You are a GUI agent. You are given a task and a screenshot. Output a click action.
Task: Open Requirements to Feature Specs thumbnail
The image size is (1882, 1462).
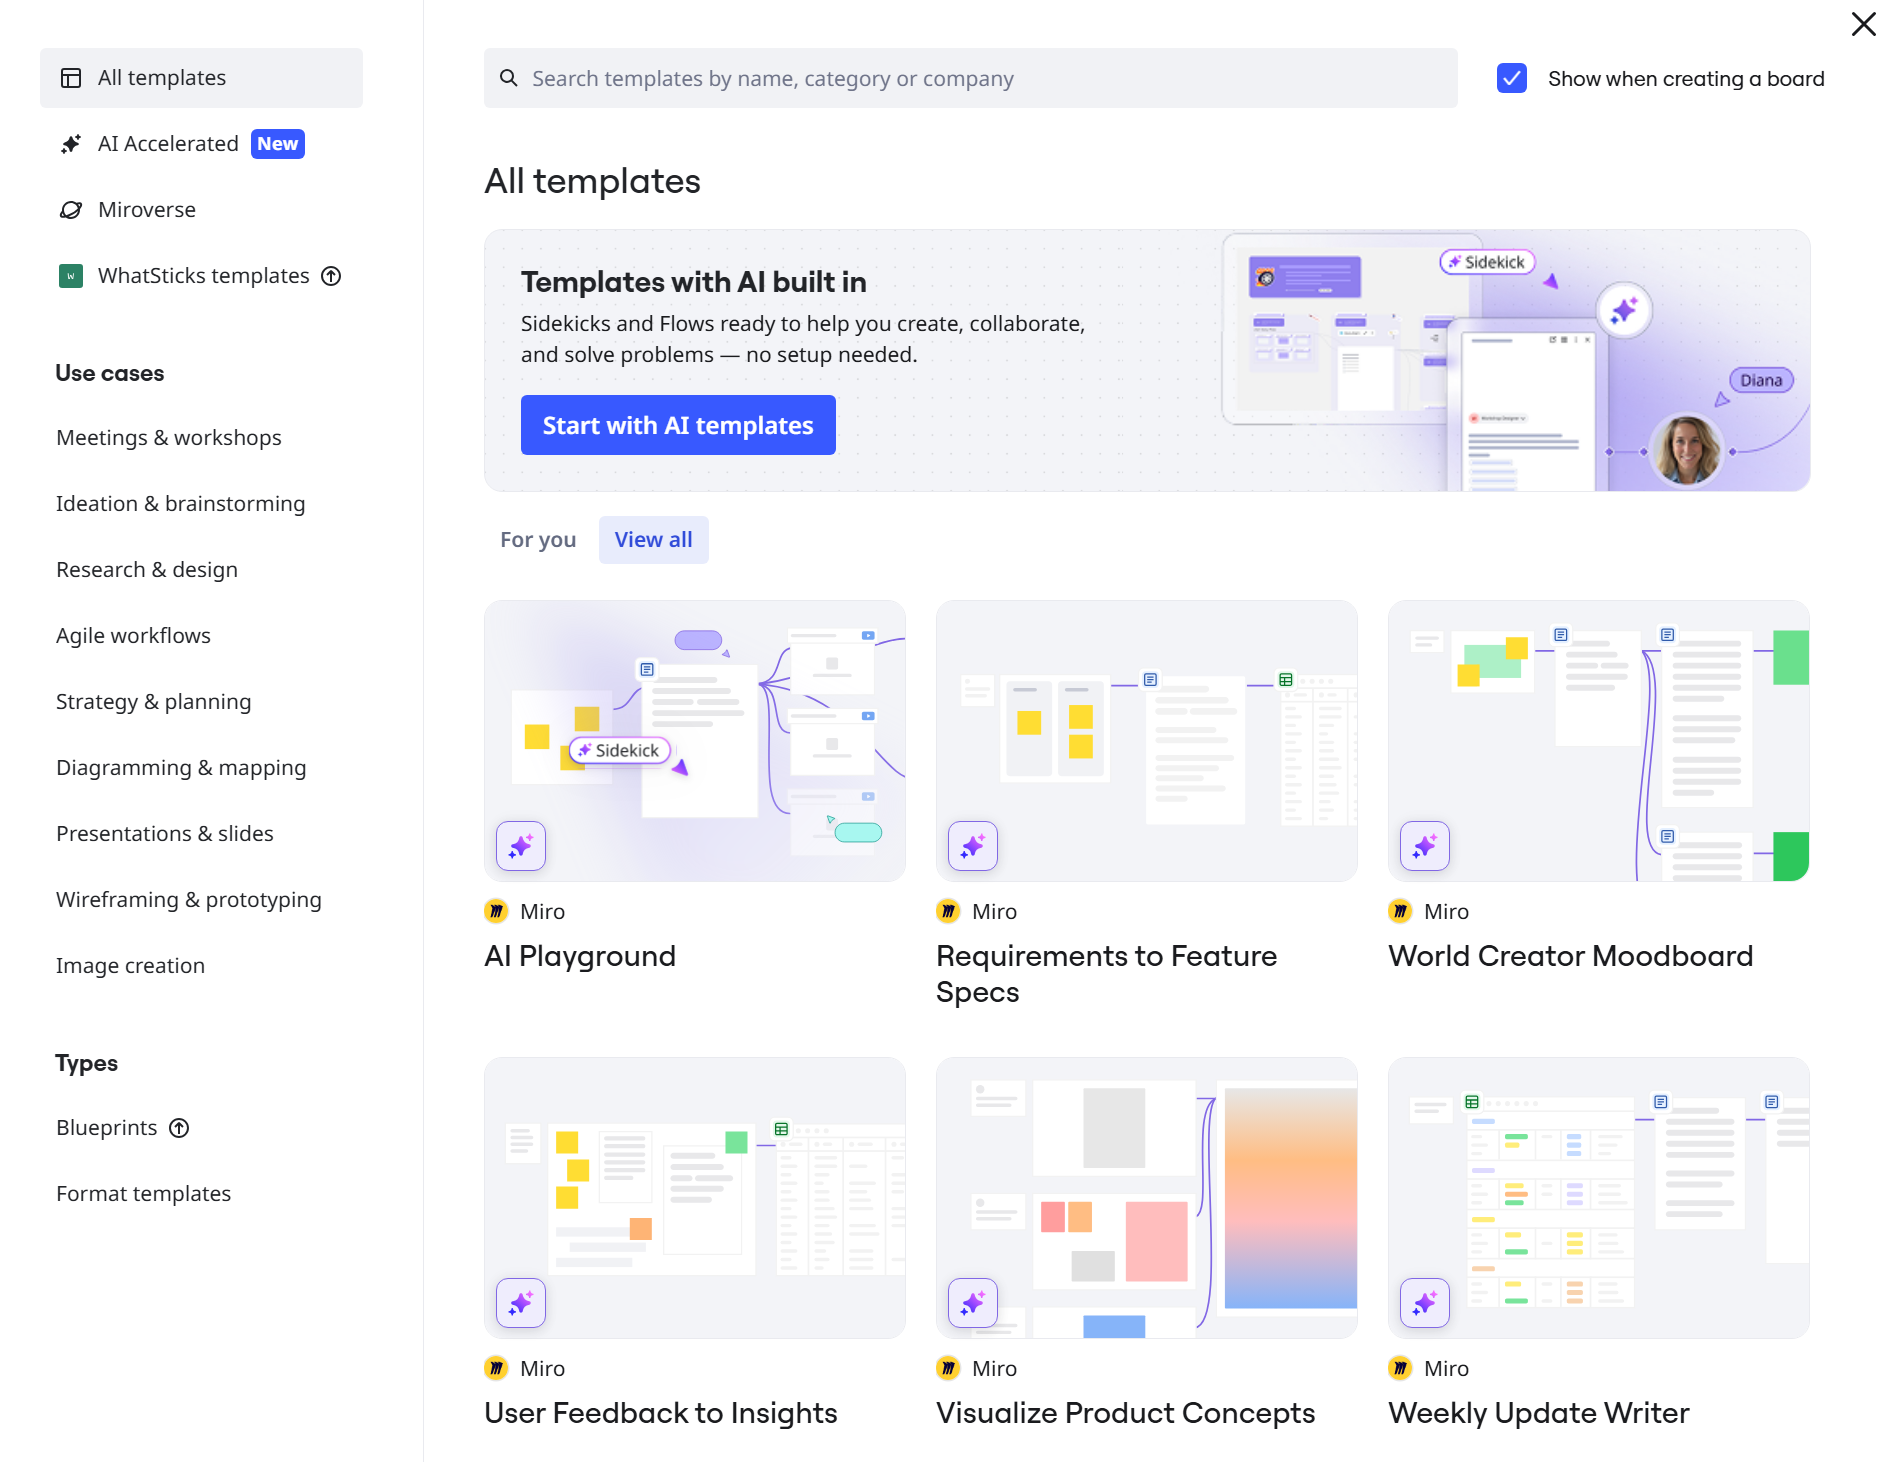1147,741
